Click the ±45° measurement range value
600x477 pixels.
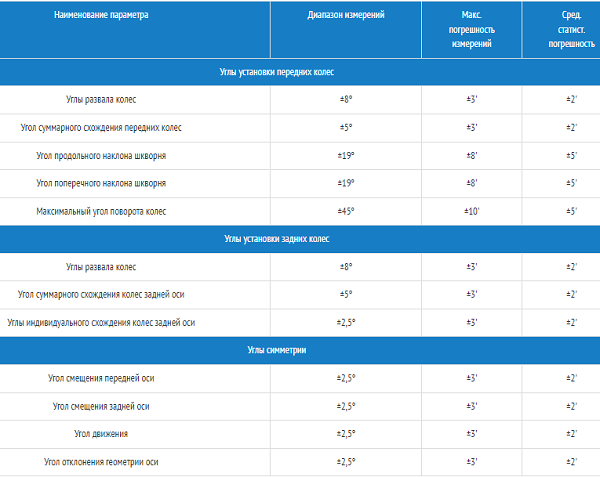click(346, 212)
